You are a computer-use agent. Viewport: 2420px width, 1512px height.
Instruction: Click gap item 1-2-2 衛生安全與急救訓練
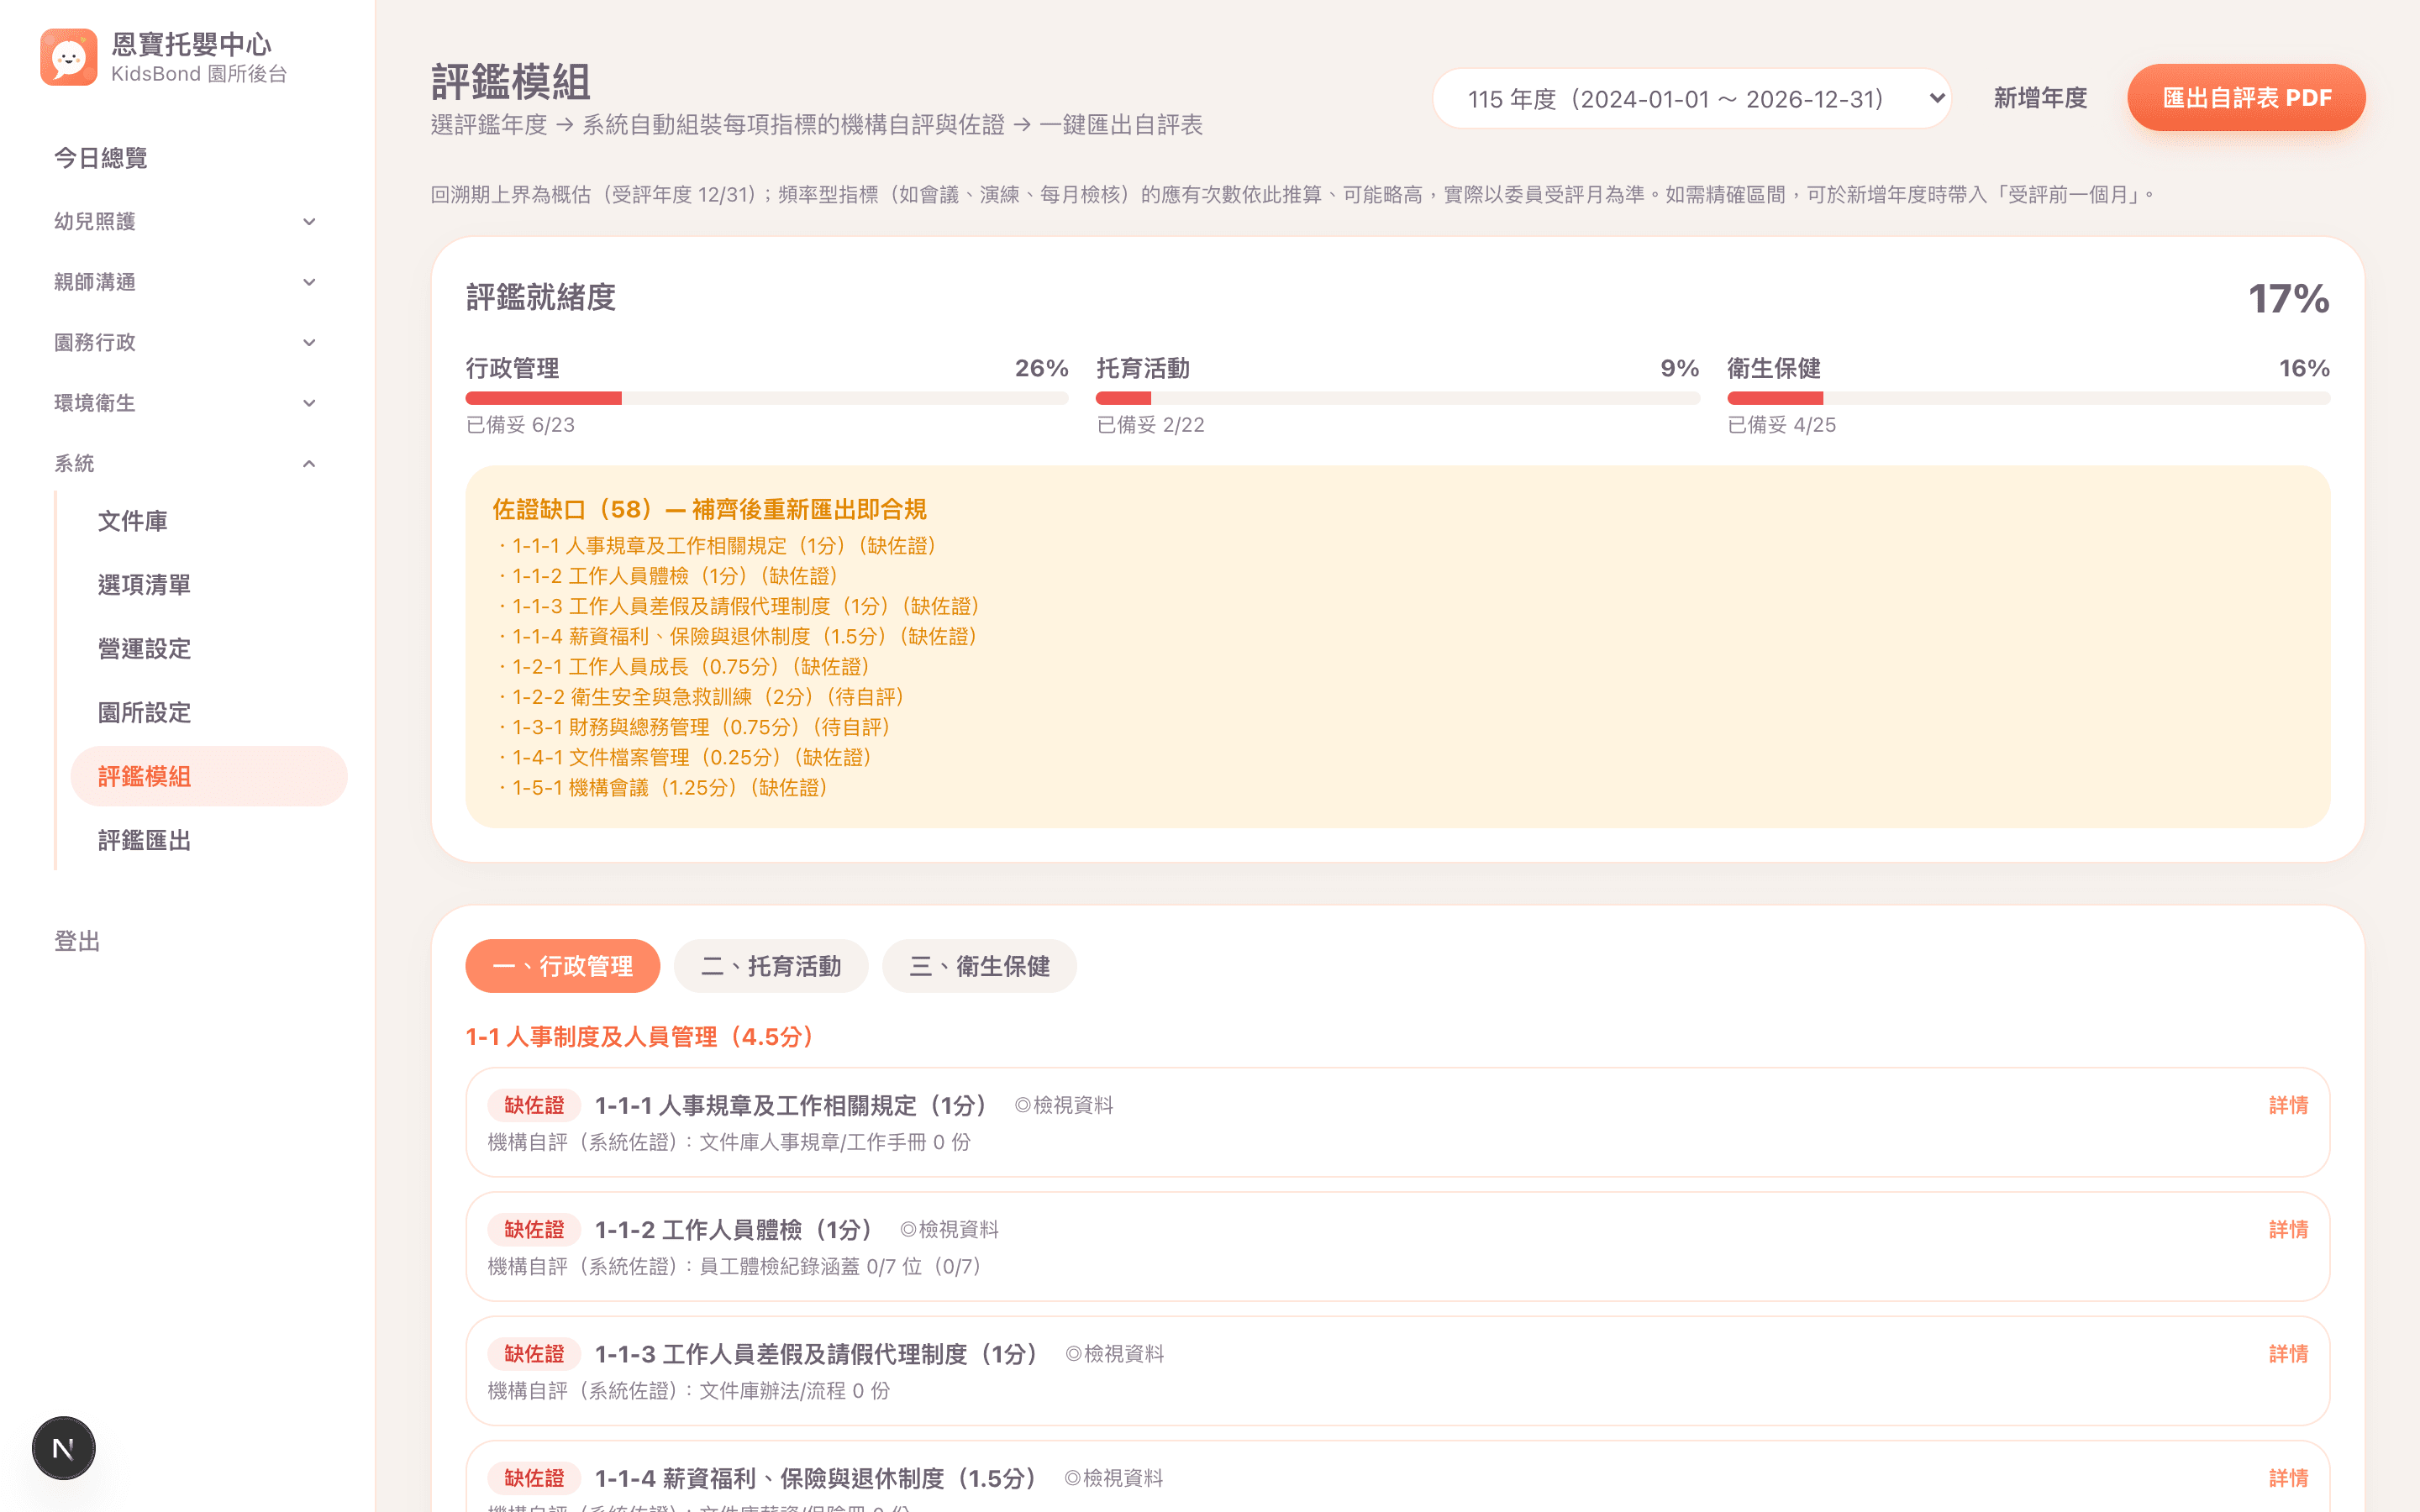tap(701, 697)
